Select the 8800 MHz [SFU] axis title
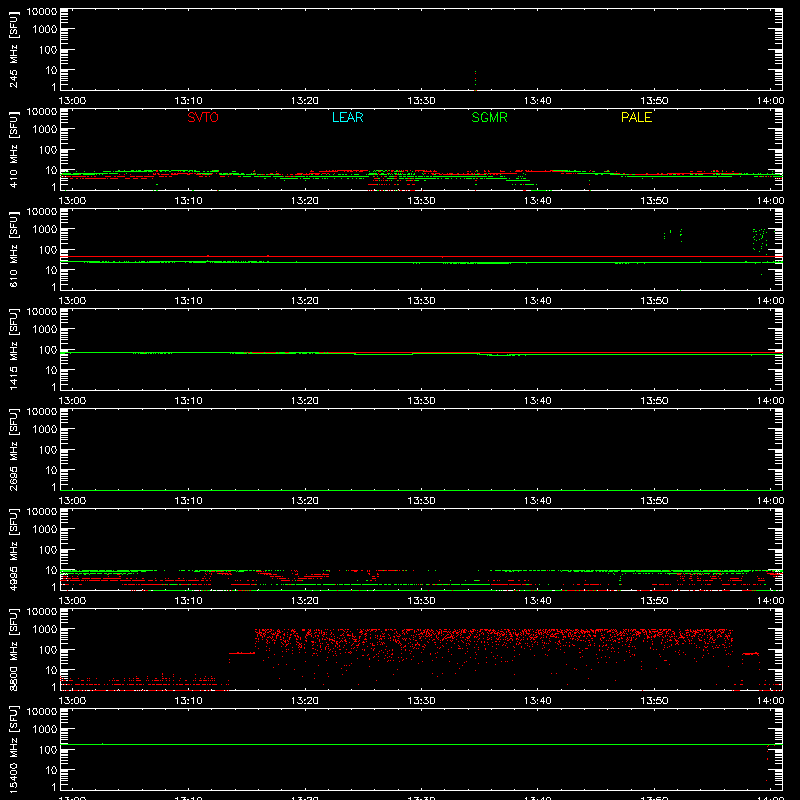Image resolution: width=800 pixels, height=800 pixels. pos(14,649)
